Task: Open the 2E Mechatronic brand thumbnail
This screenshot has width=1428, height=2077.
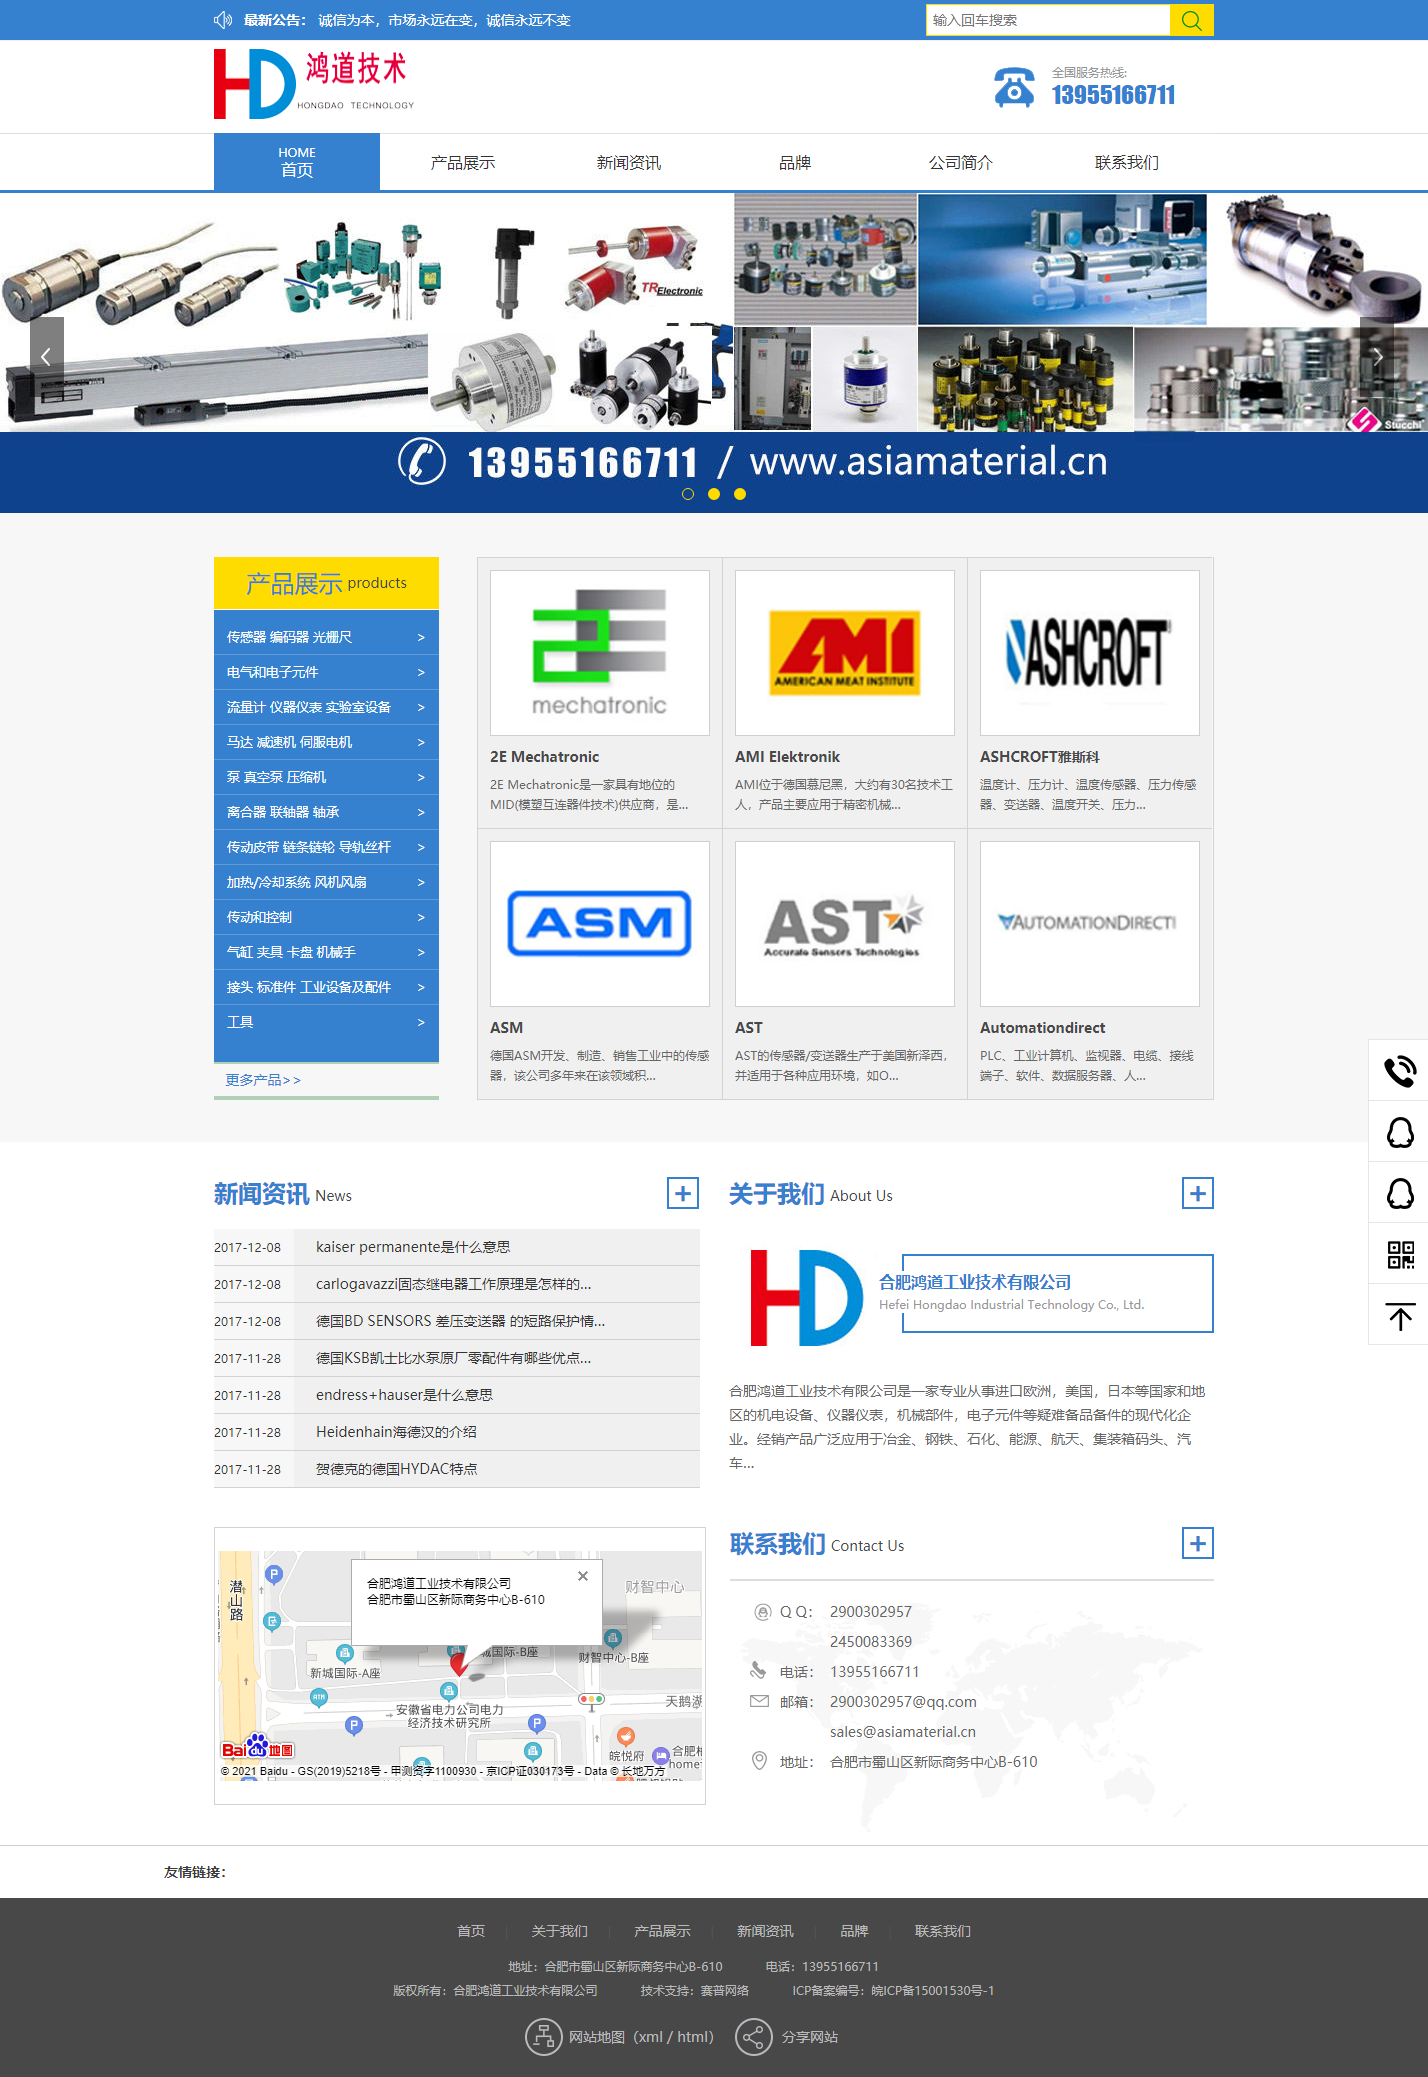Action: point(600,653)
